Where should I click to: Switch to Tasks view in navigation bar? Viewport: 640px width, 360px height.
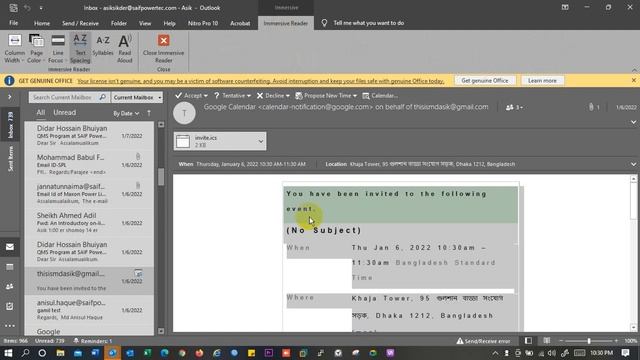[x=10, y=306]
